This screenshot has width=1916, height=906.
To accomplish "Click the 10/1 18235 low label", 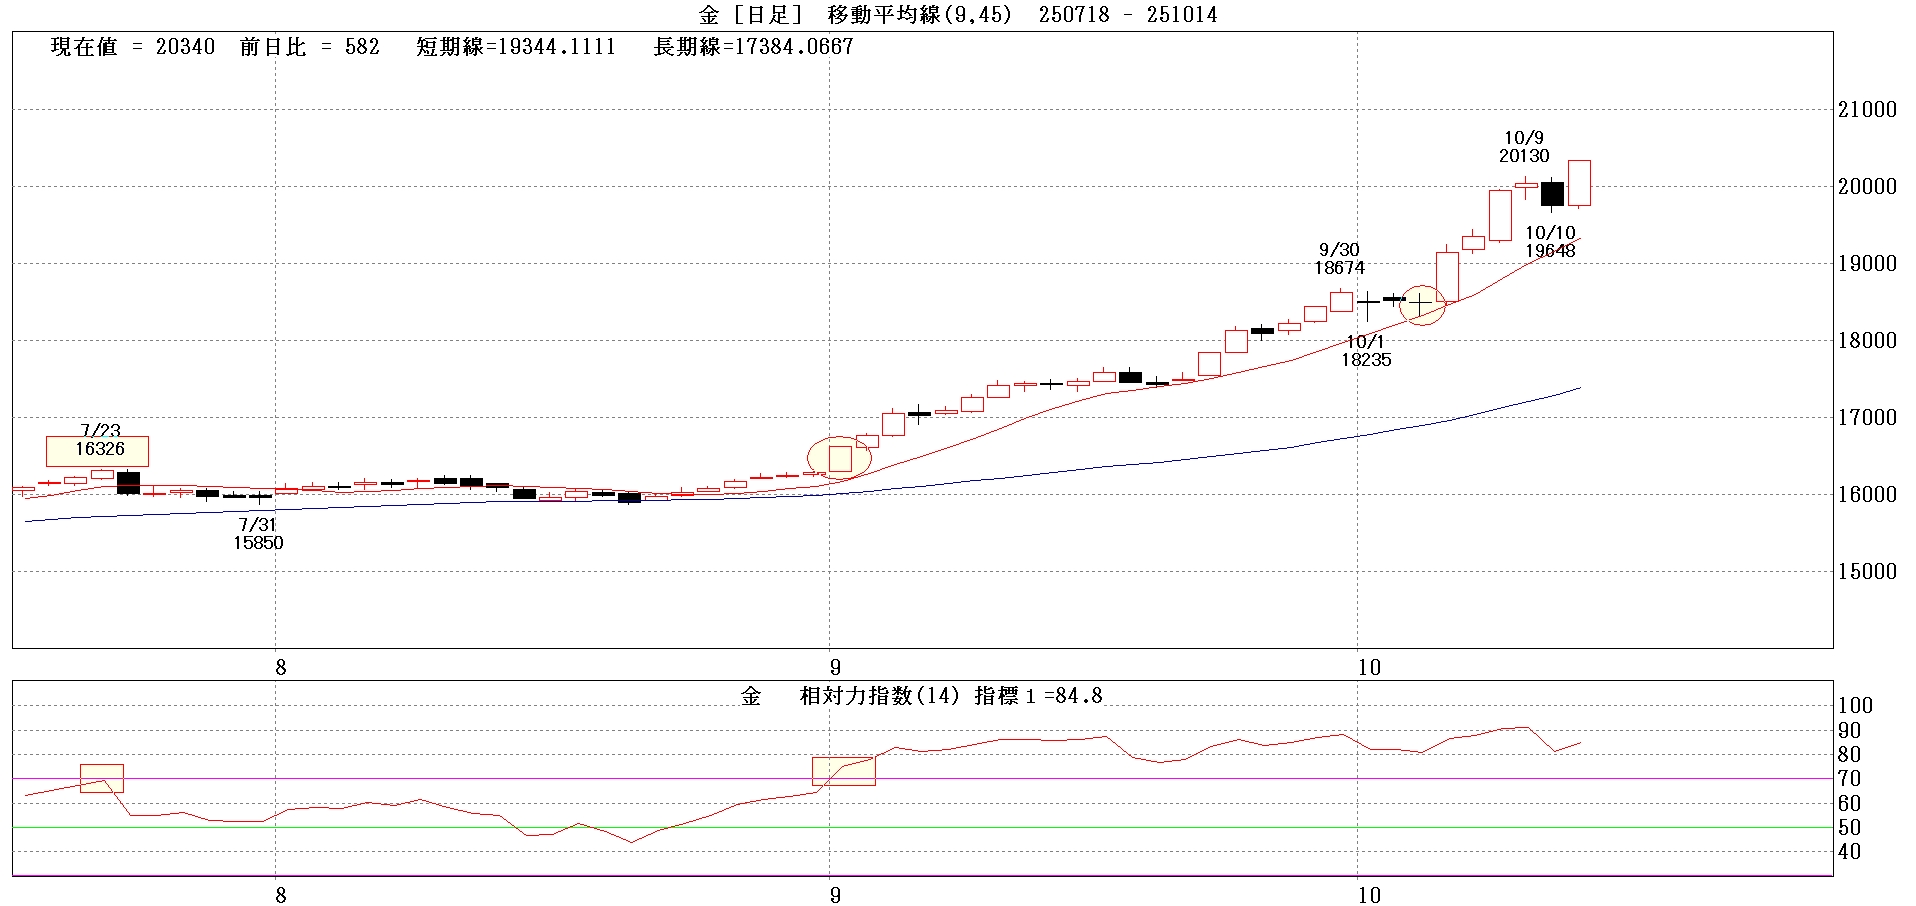I will coord(1366,351).
